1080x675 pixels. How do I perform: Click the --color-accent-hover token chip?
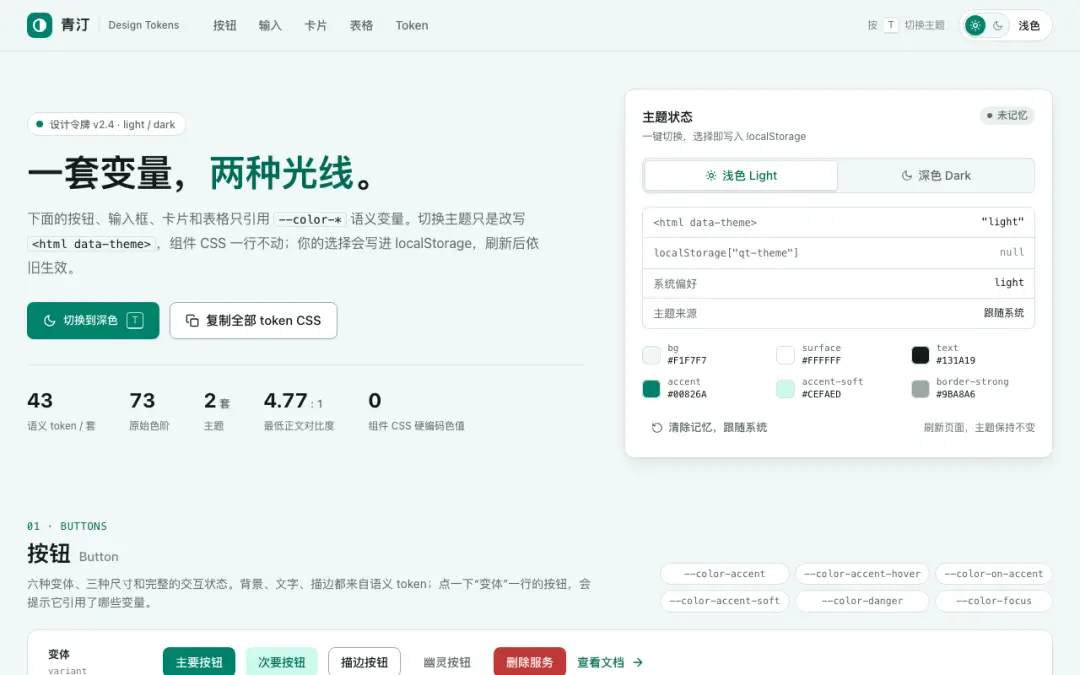tap(862, 574)
